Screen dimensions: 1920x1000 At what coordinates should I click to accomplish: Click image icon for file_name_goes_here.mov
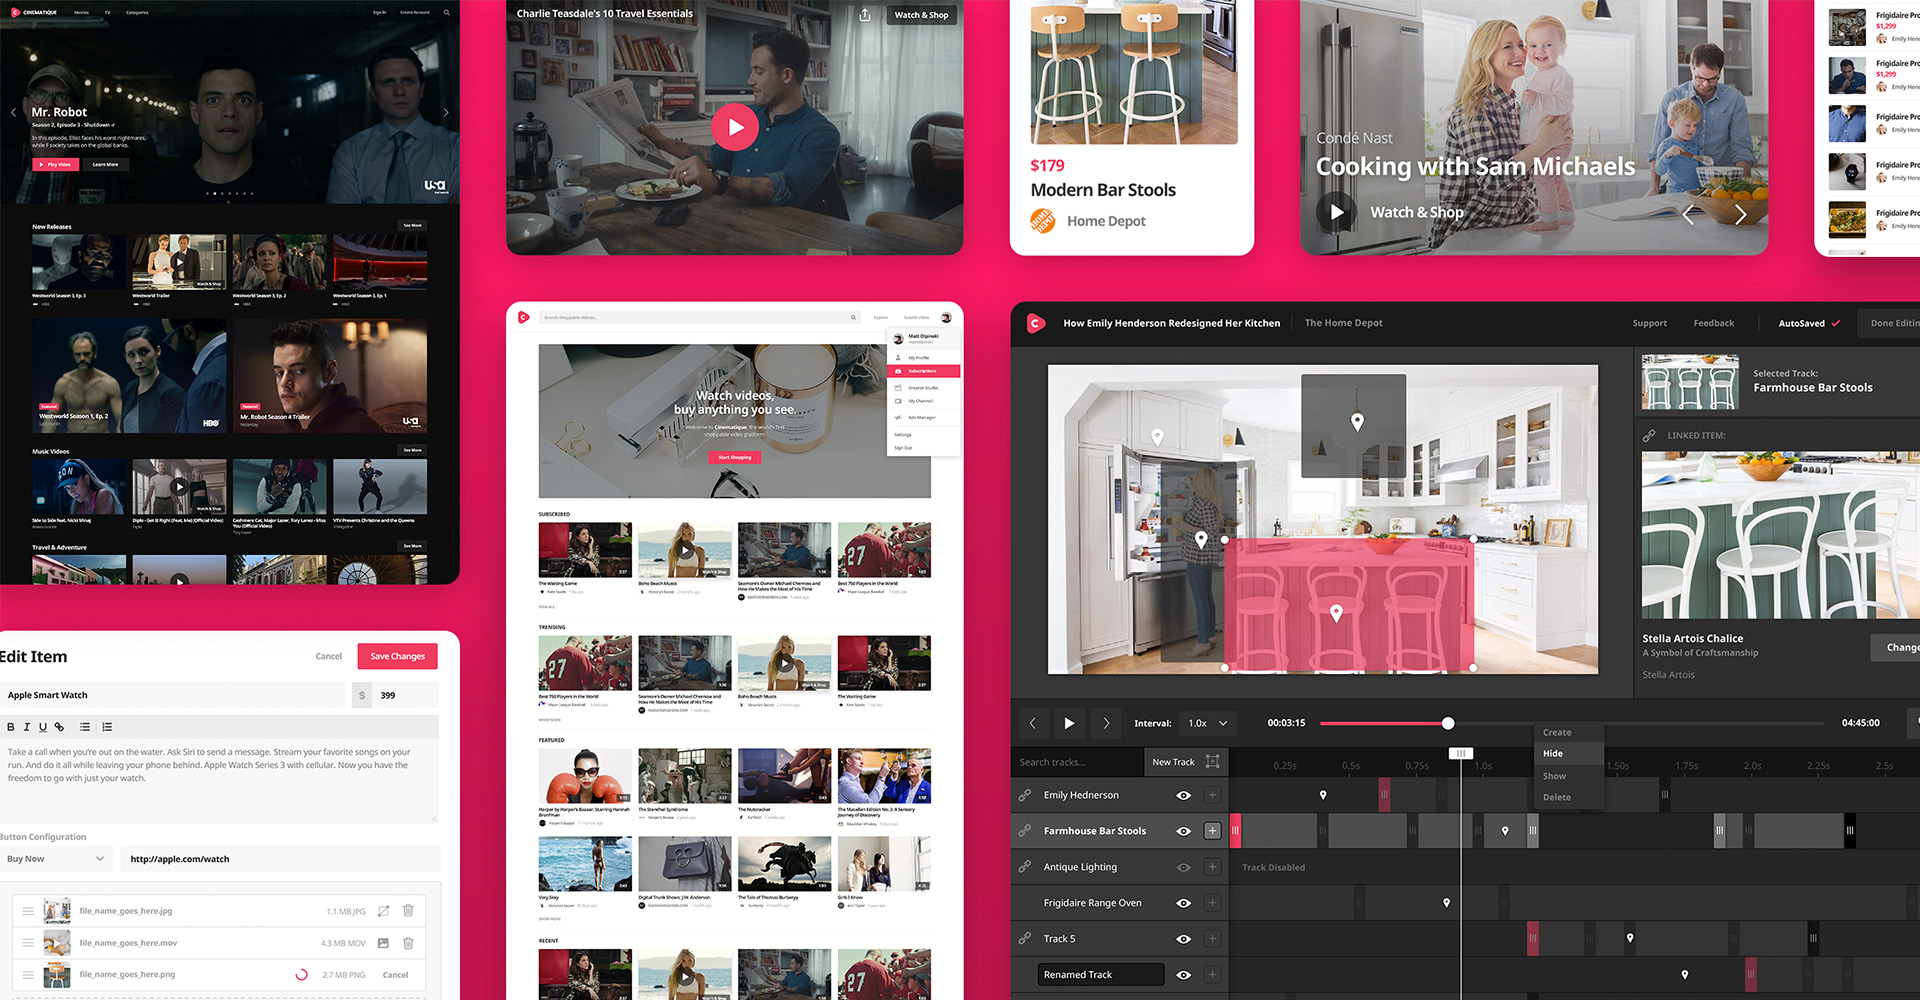[383, 943]
